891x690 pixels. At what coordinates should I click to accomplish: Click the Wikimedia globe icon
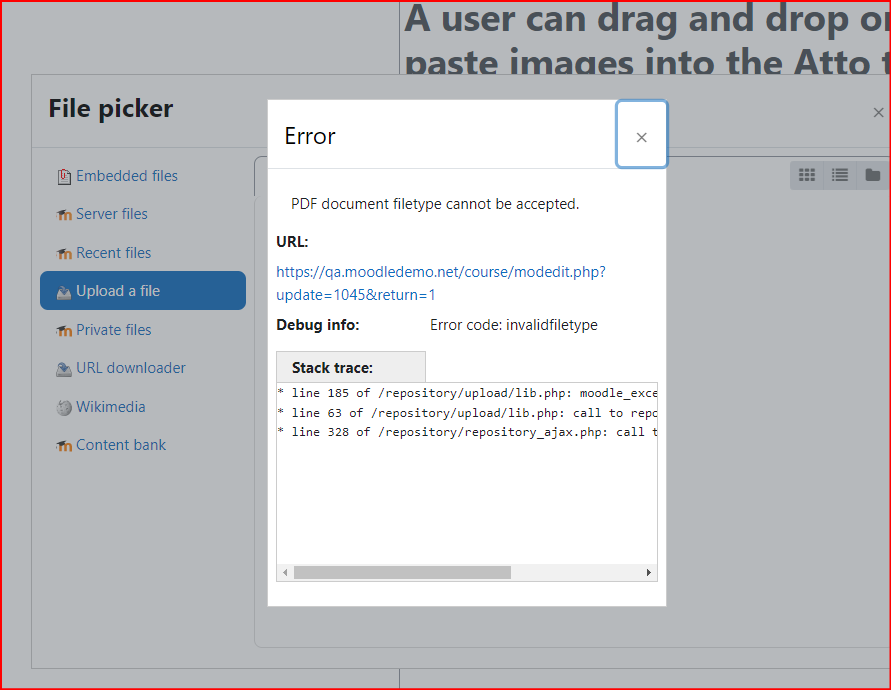(64, 408)
